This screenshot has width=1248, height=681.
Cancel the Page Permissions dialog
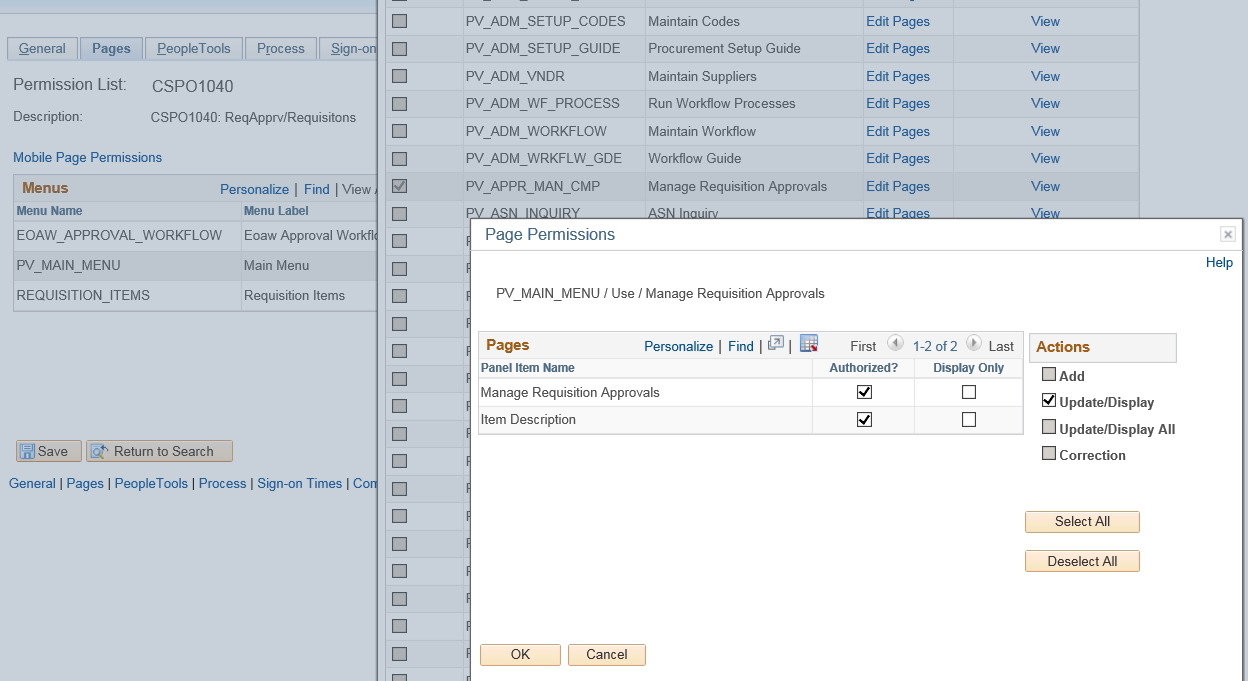tap(607, 655)
